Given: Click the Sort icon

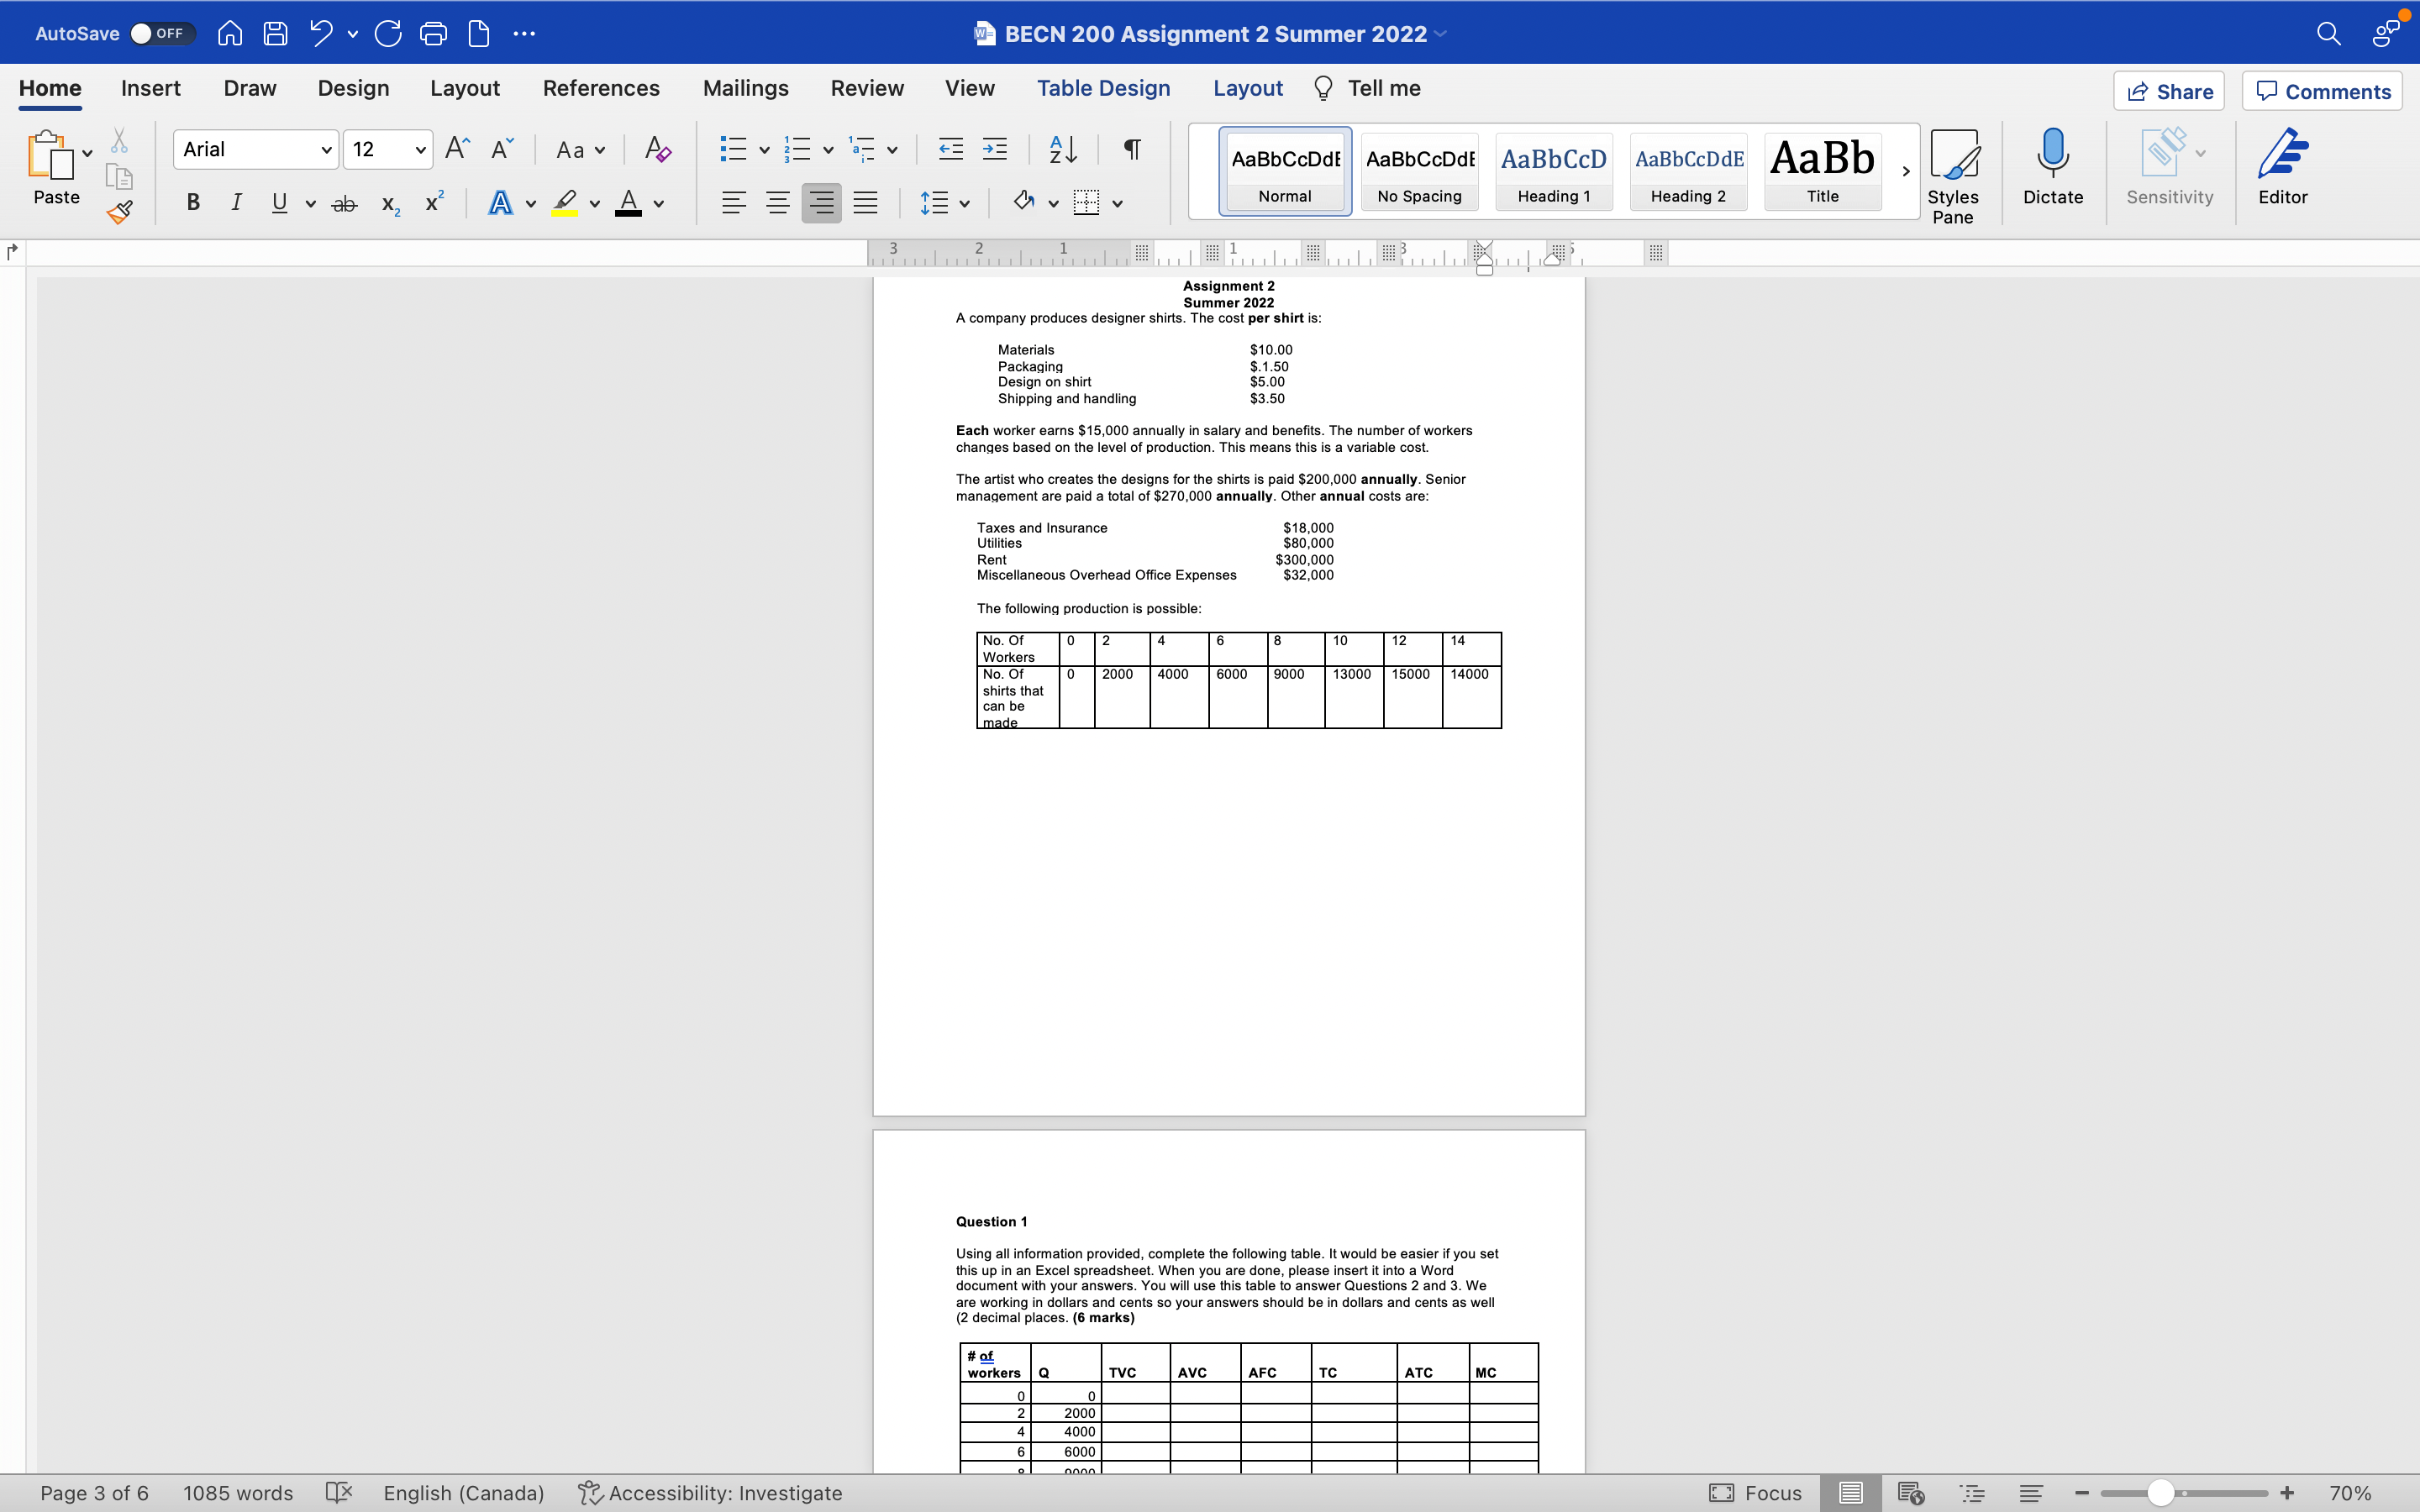Looking at the screenshot, I should pyautogui.click(x=1062, y=149).
